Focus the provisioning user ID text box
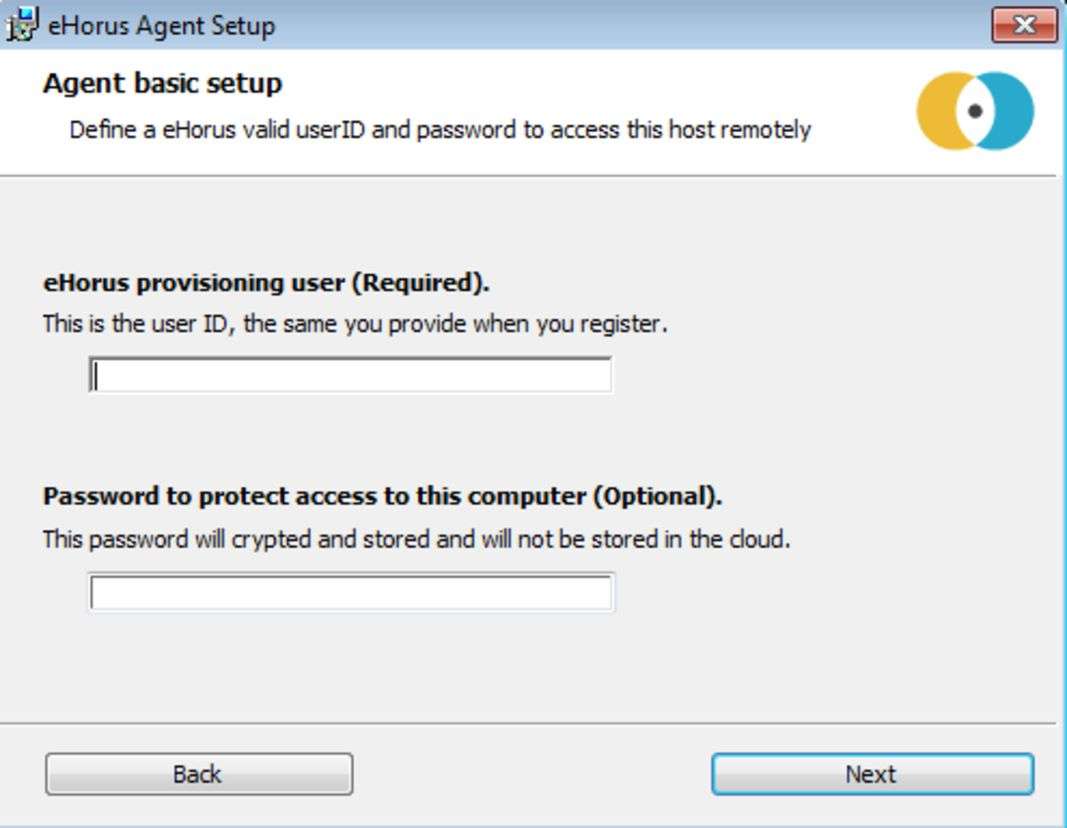Viewport: 1067px width, 828px height. pyautogui.click(x=350, y=375)
